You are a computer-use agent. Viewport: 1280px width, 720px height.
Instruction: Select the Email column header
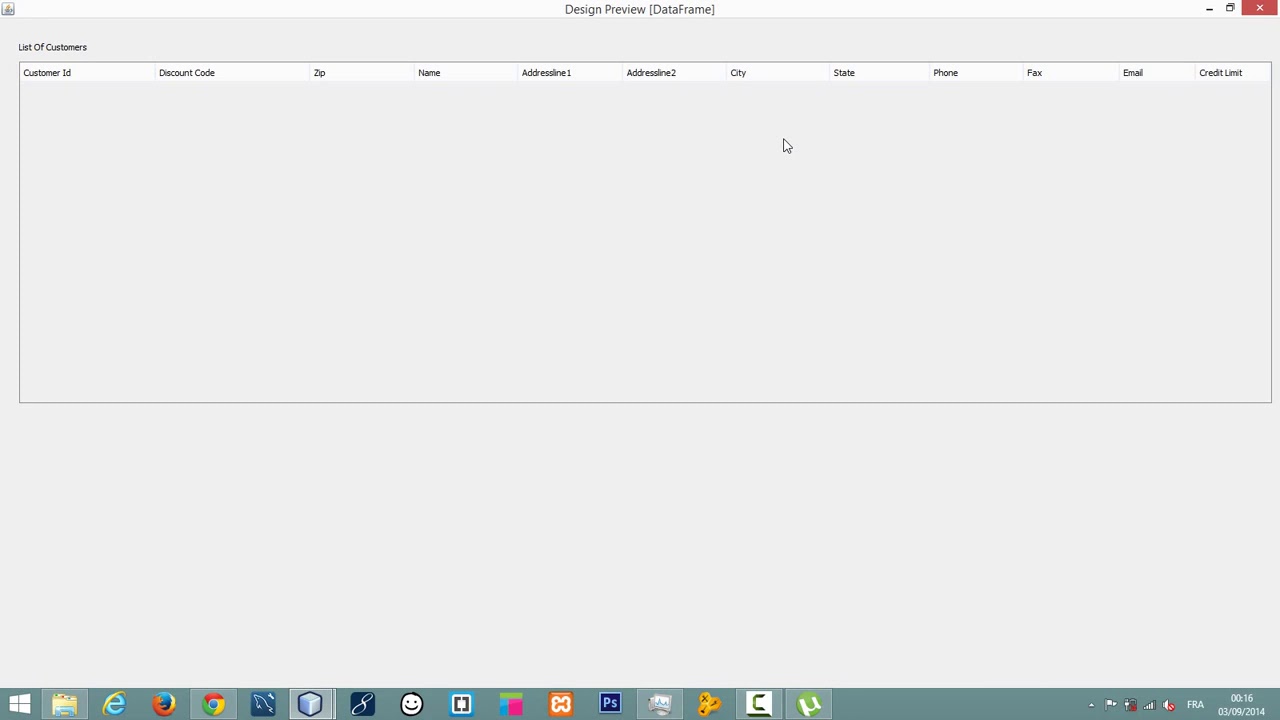pyautogui.click(x=1157, y=73)
